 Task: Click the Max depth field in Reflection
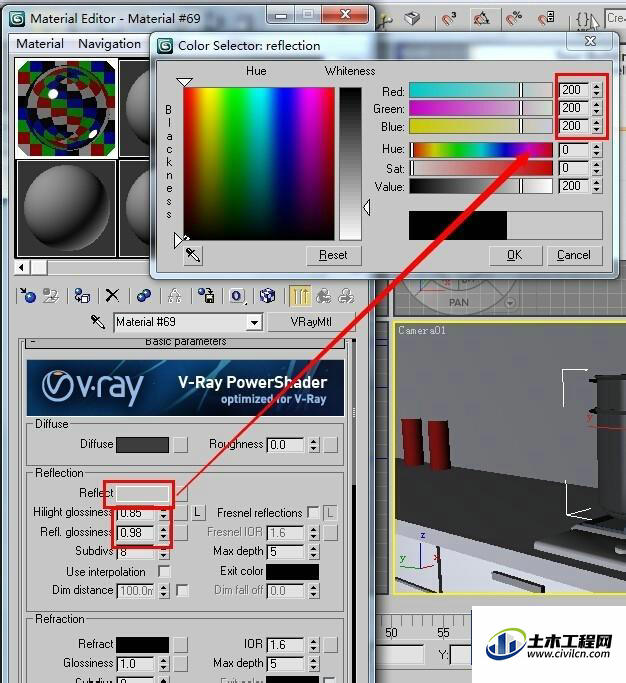[x=286, y=552]
